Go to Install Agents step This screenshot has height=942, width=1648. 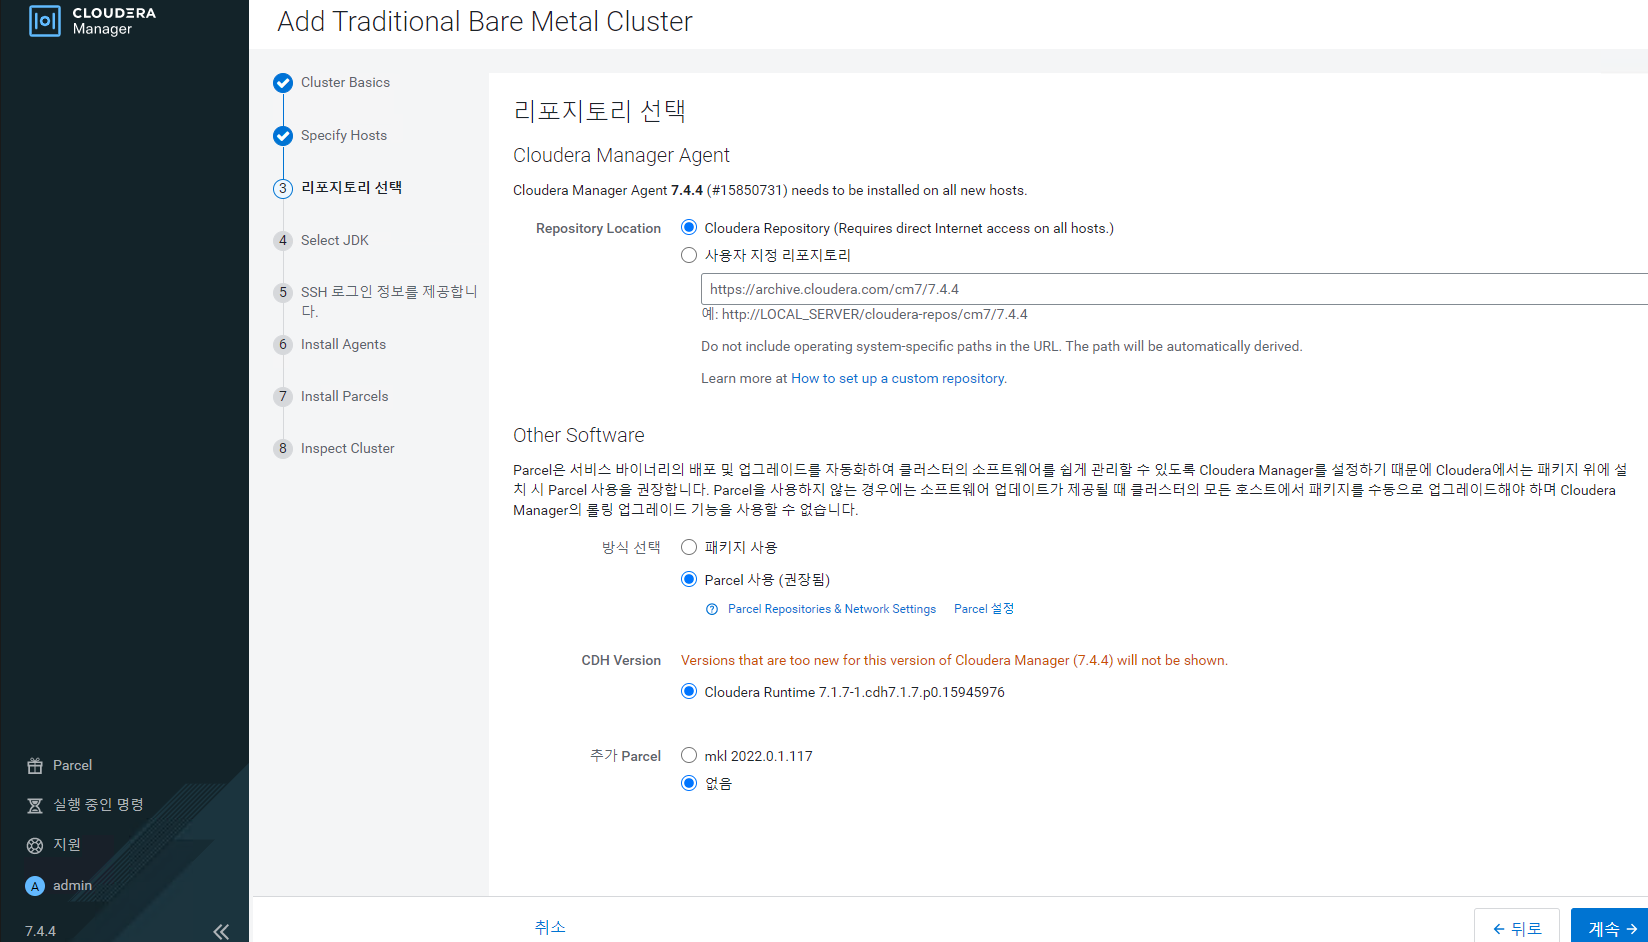pos(343,344)
